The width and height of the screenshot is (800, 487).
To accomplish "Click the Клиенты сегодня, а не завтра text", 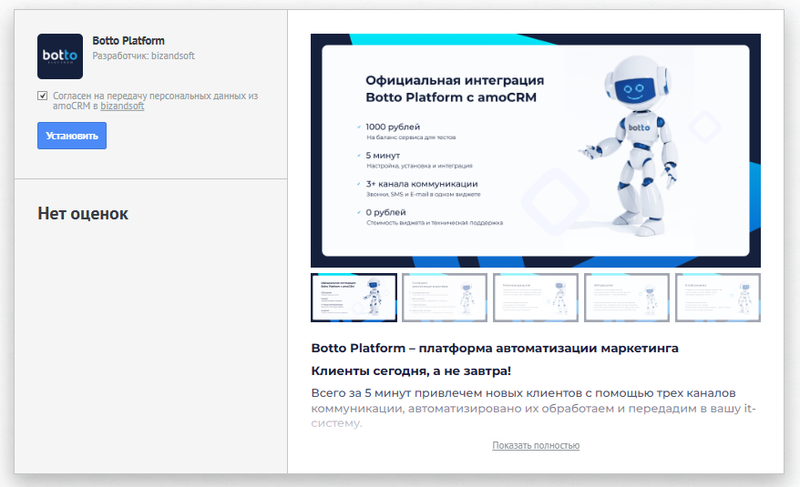I will point(411,371).
